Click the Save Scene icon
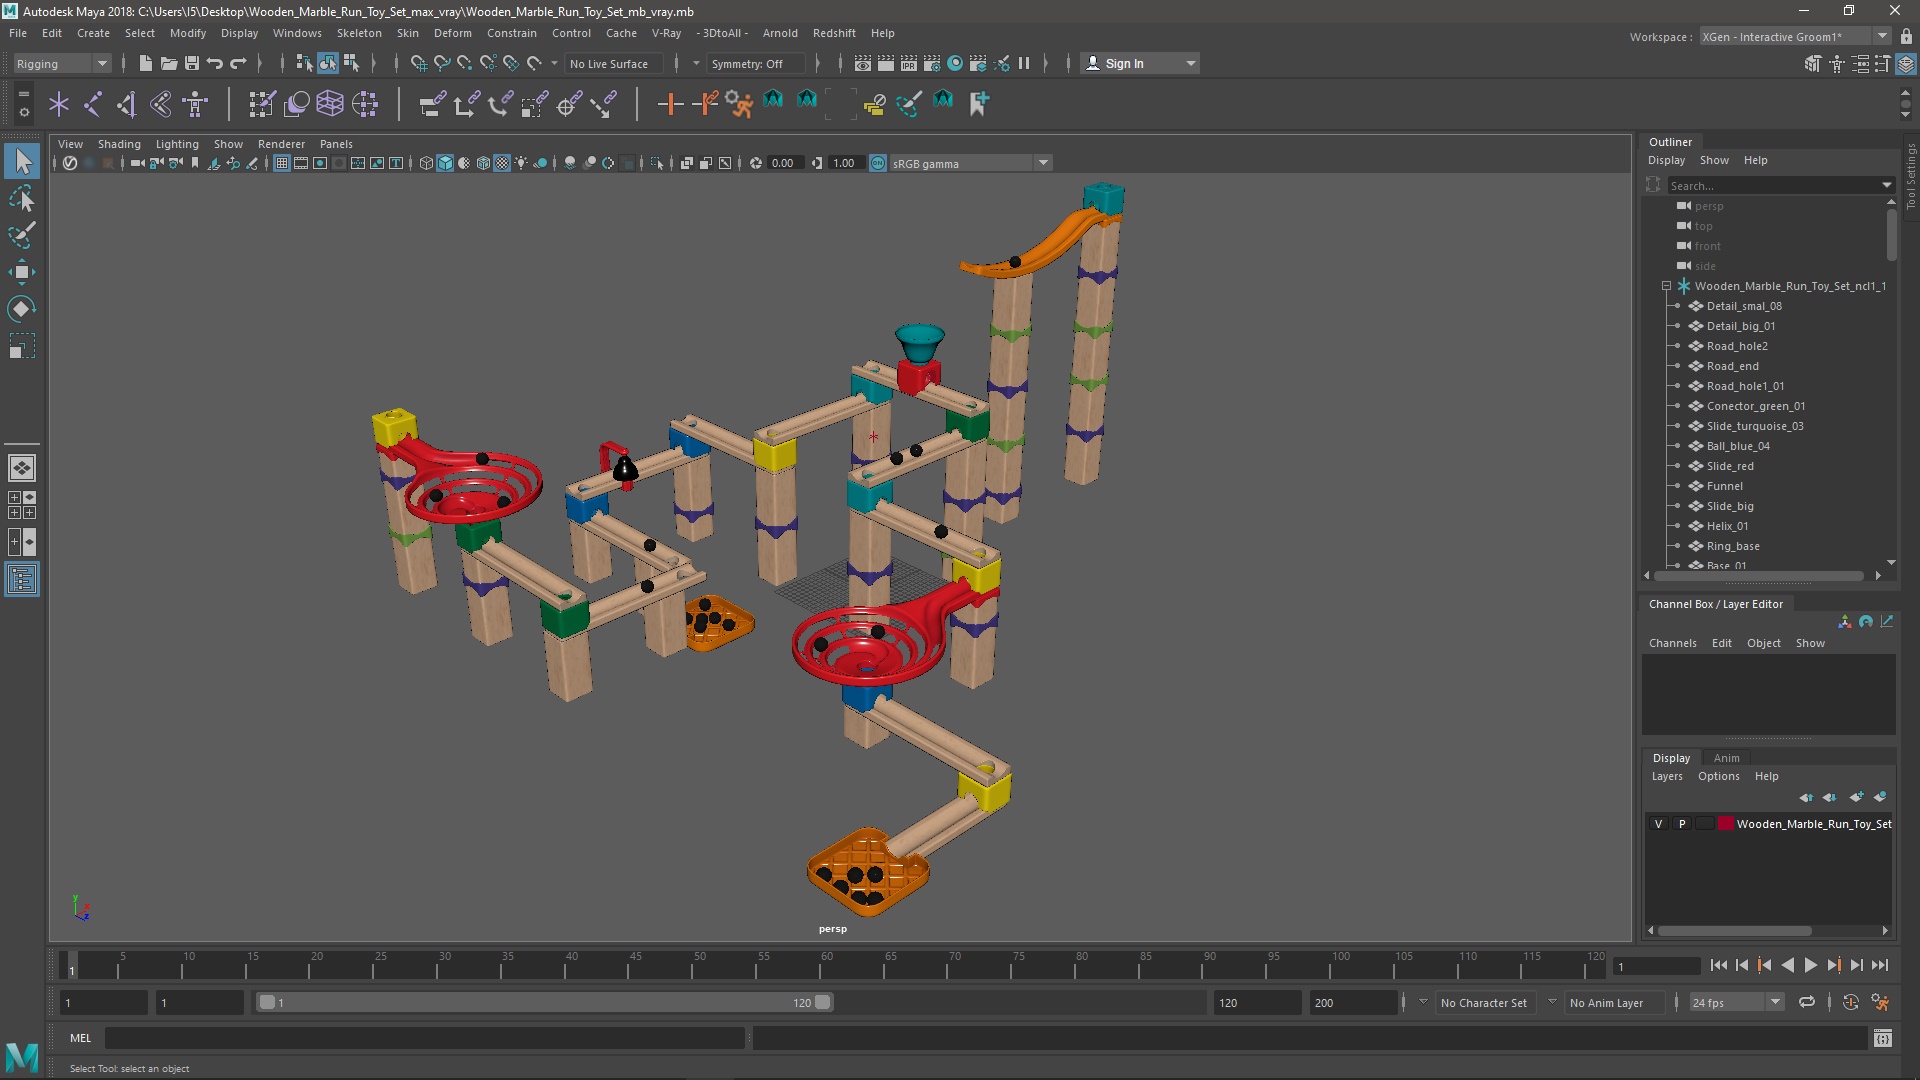The image size is (1920, 1080). click(191, 63)
